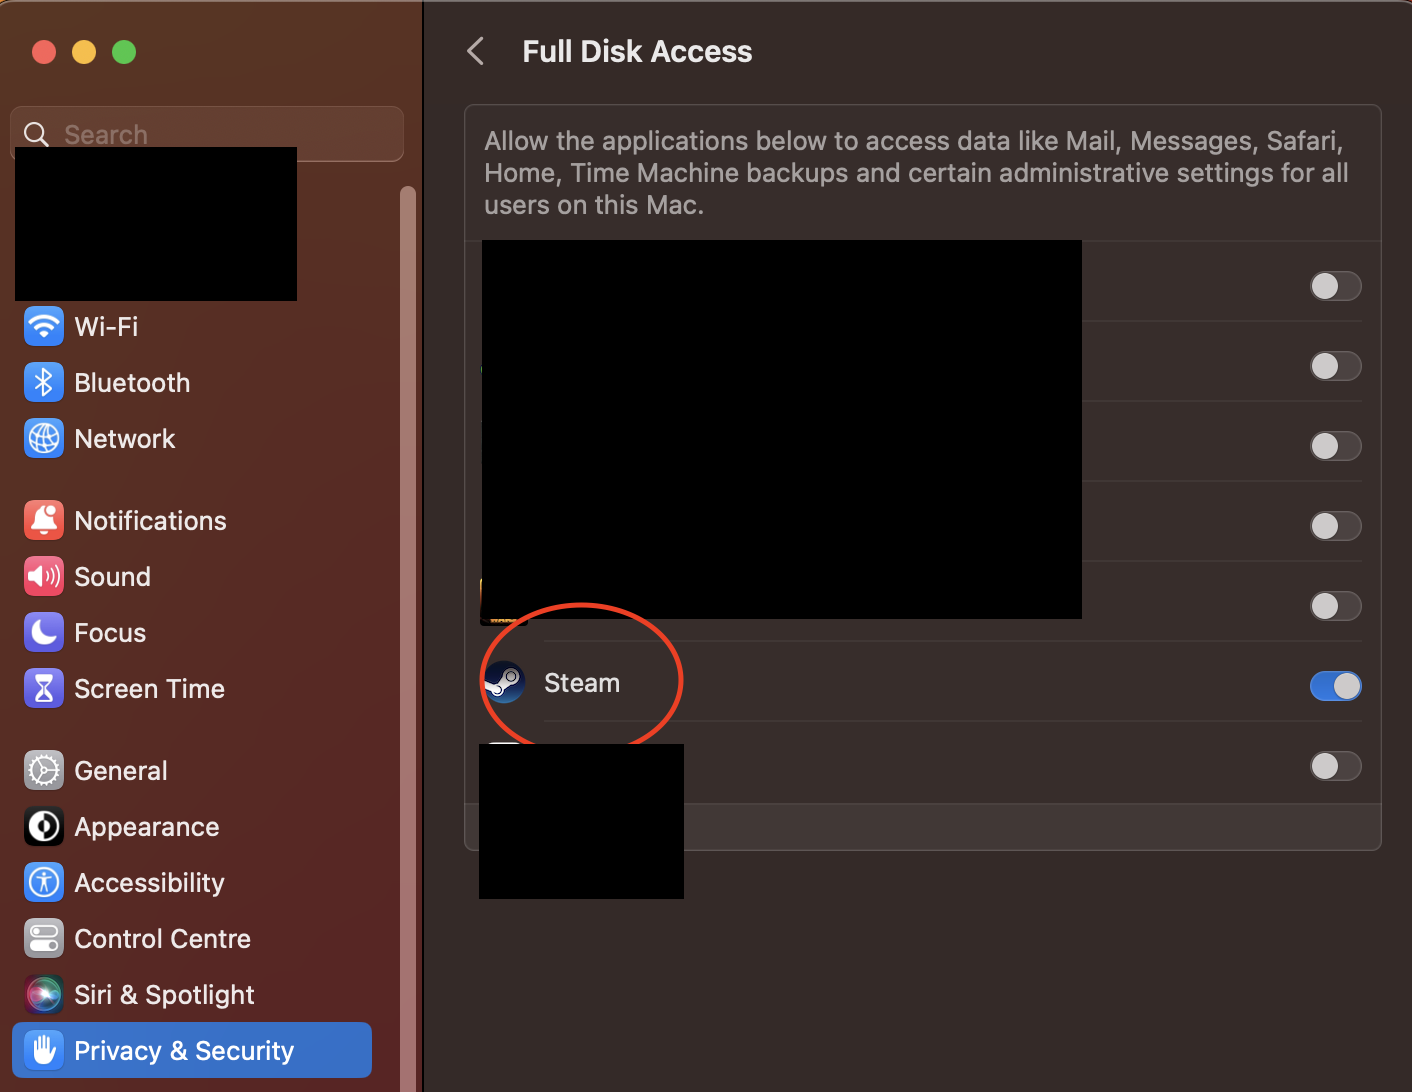The width and height of the screenshot is (1412, 1092).
Task: Select Accessibility label in sidebar
Action: pyautogui.click(x=149, y=883)
